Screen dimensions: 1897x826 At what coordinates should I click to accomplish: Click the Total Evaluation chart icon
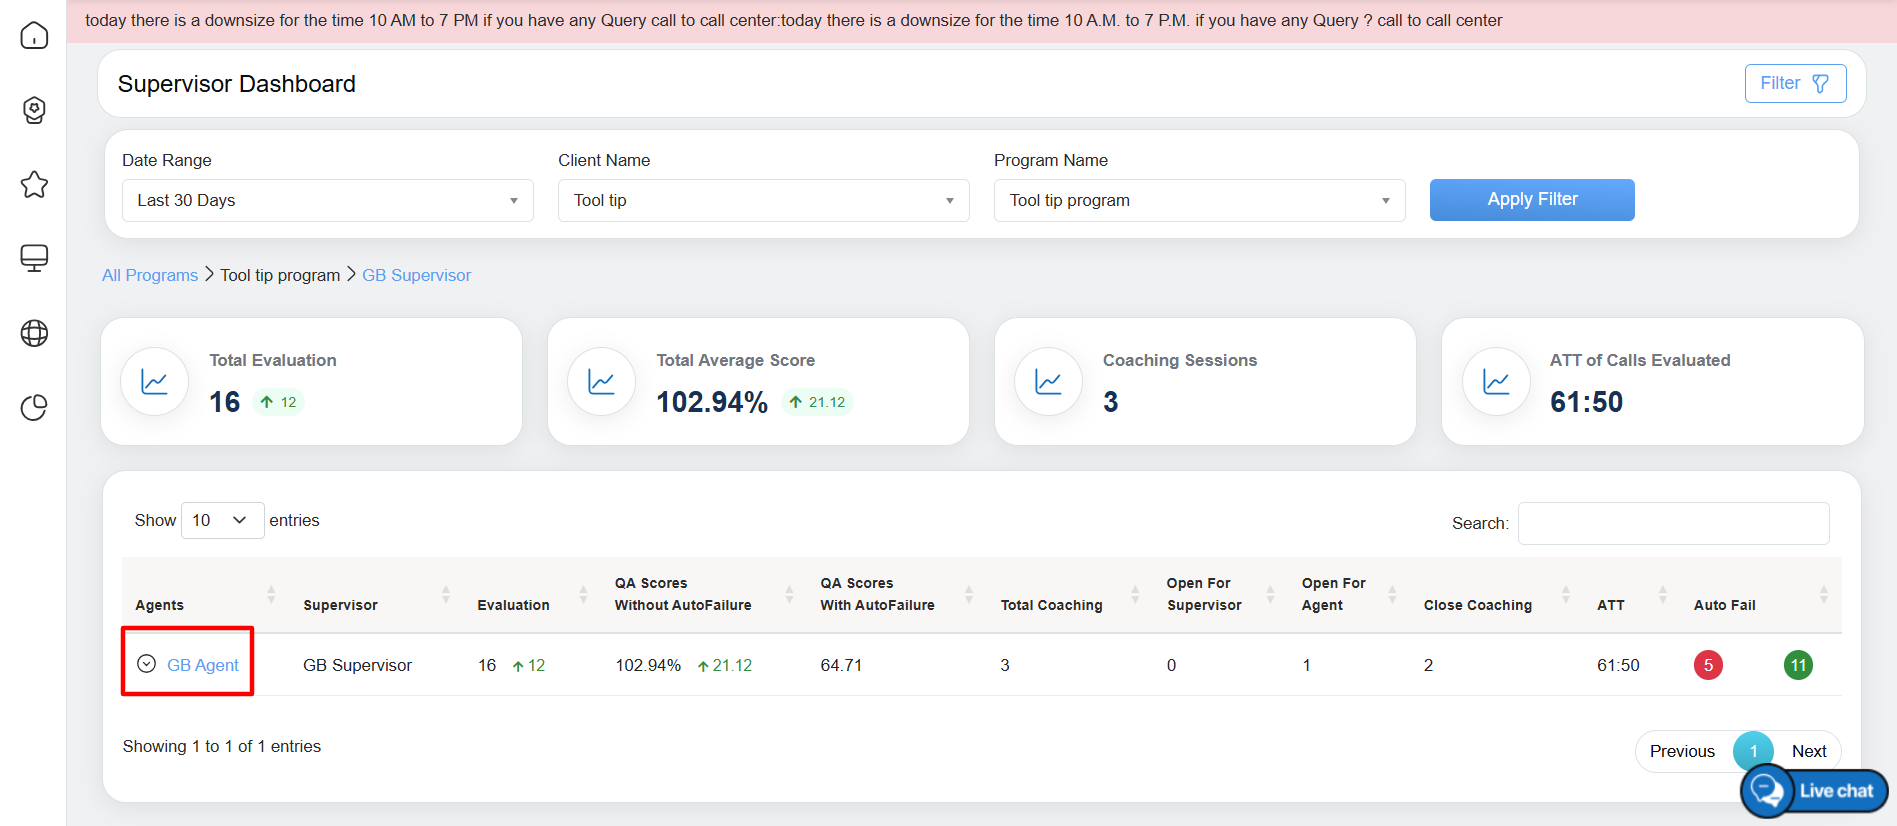tap(154, 382)
